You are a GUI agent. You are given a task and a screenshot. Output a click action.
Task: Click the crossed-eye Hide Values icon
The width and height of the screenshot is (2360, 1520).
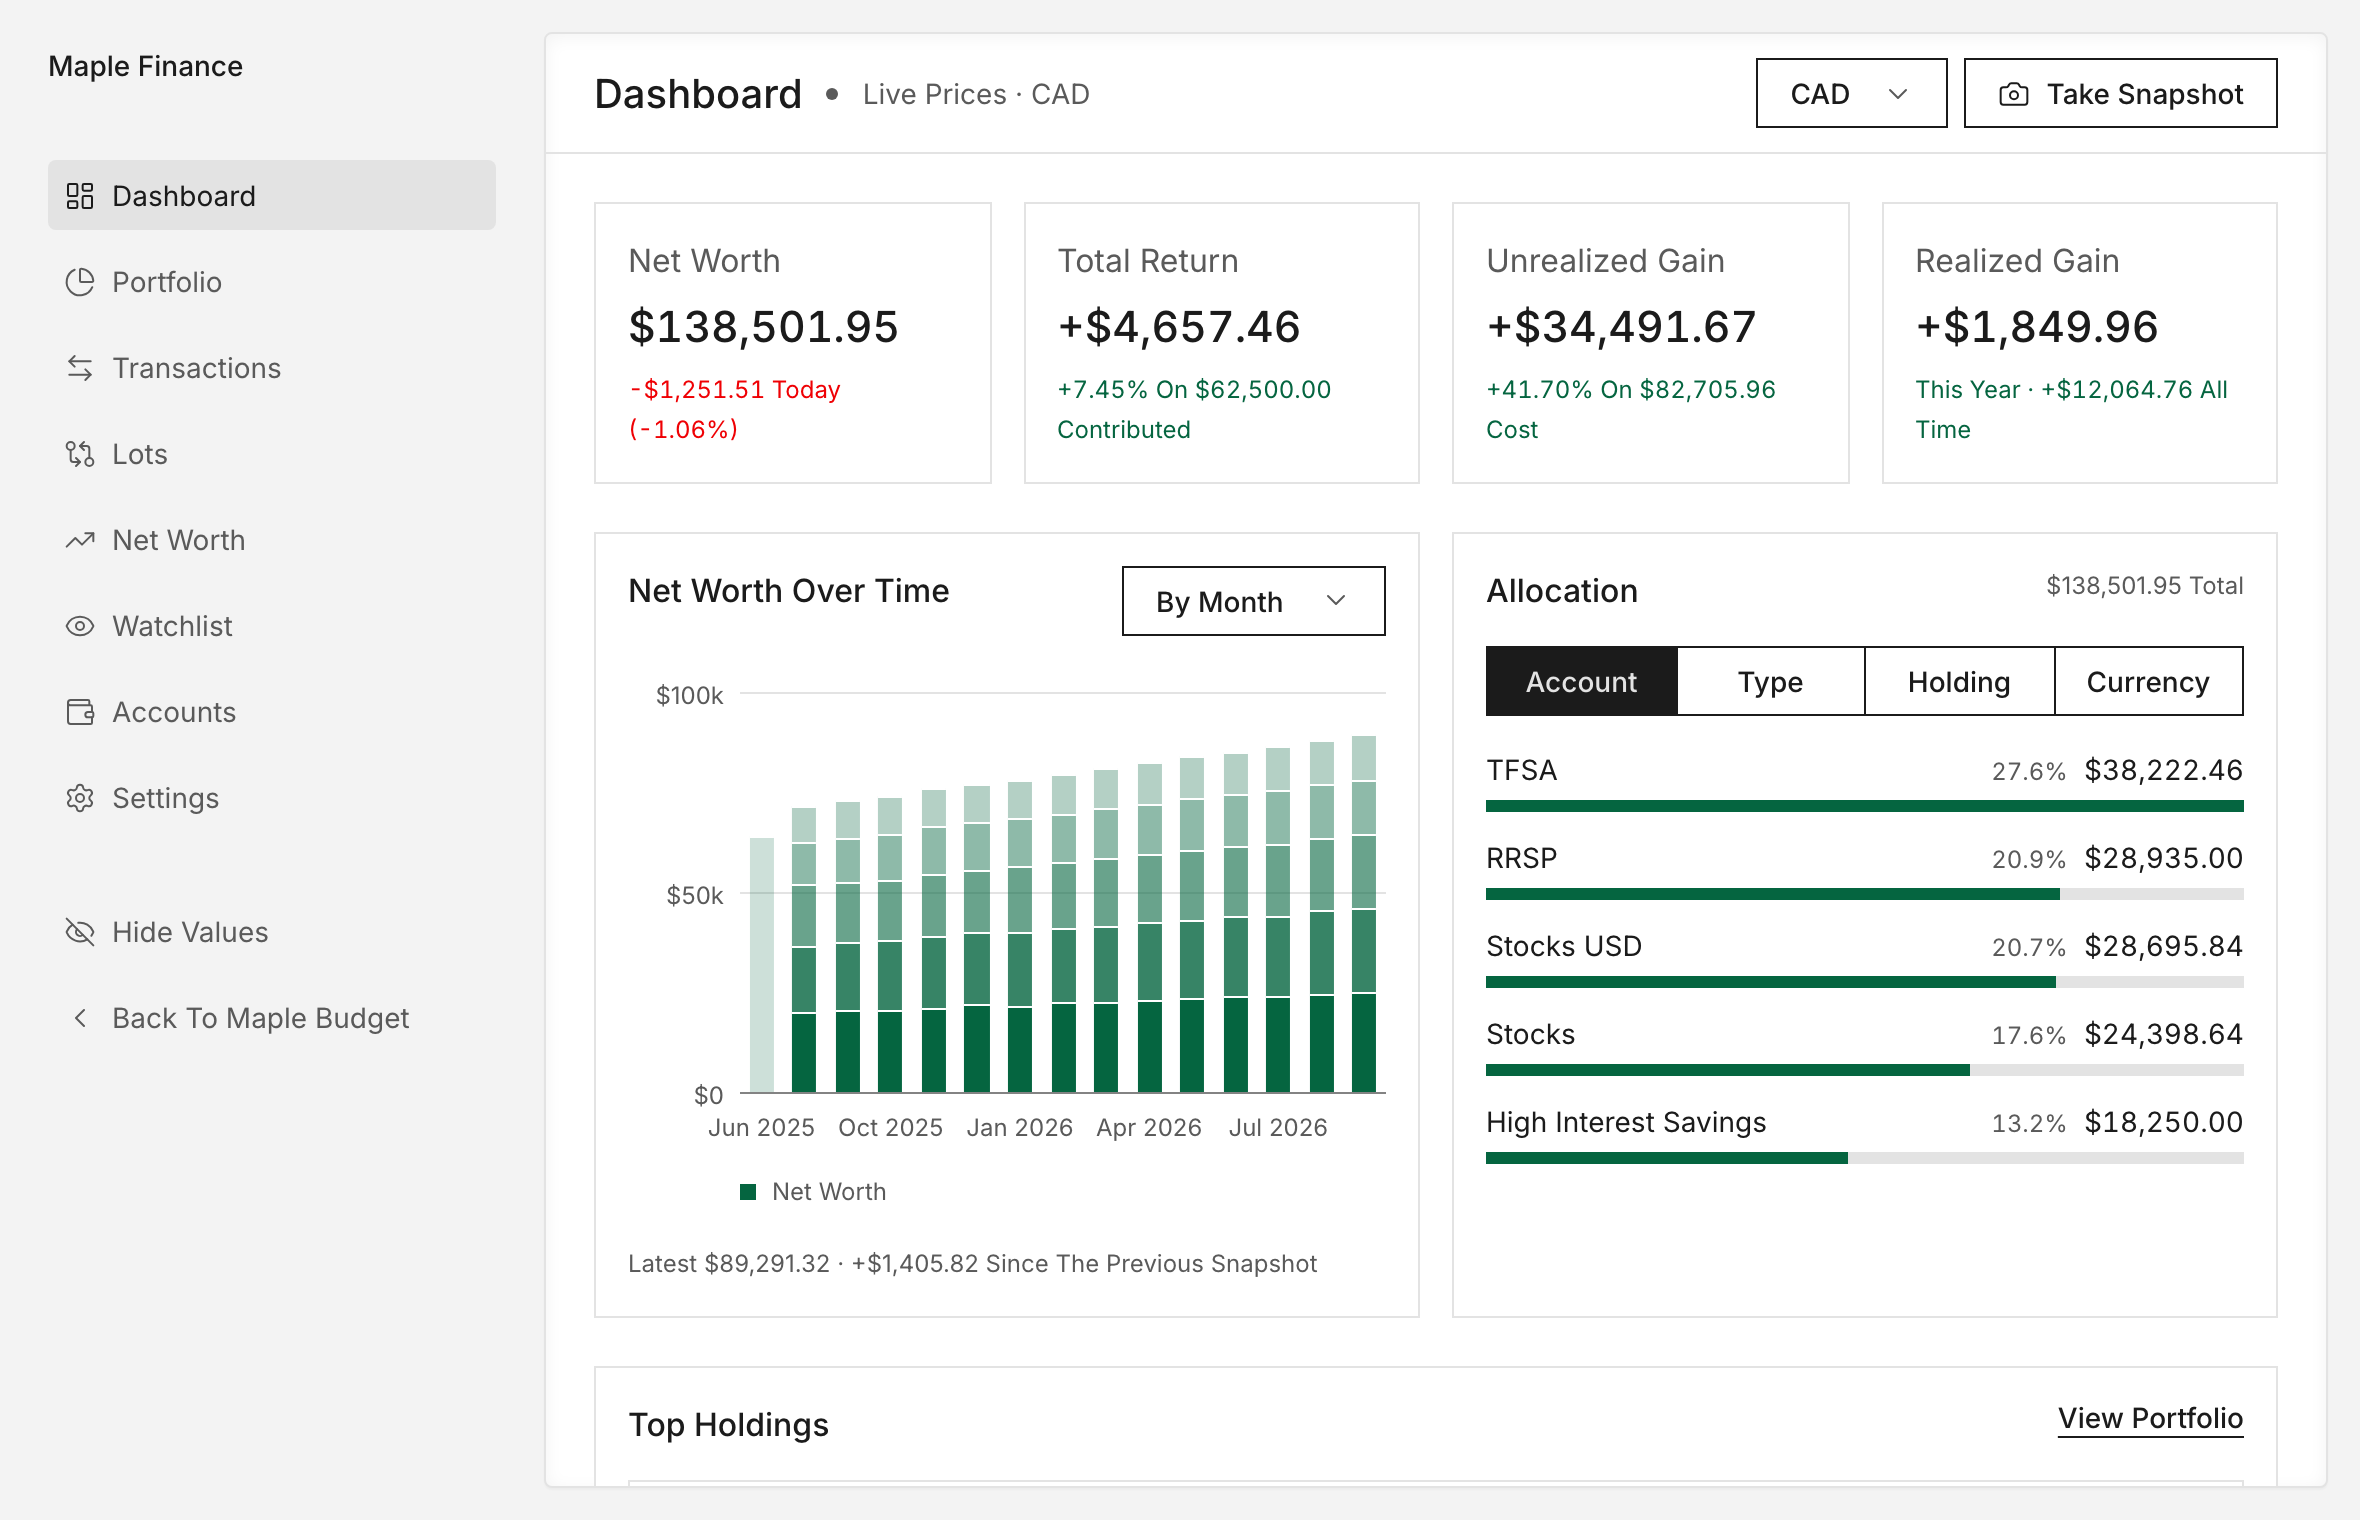click(x=80, y=932)
